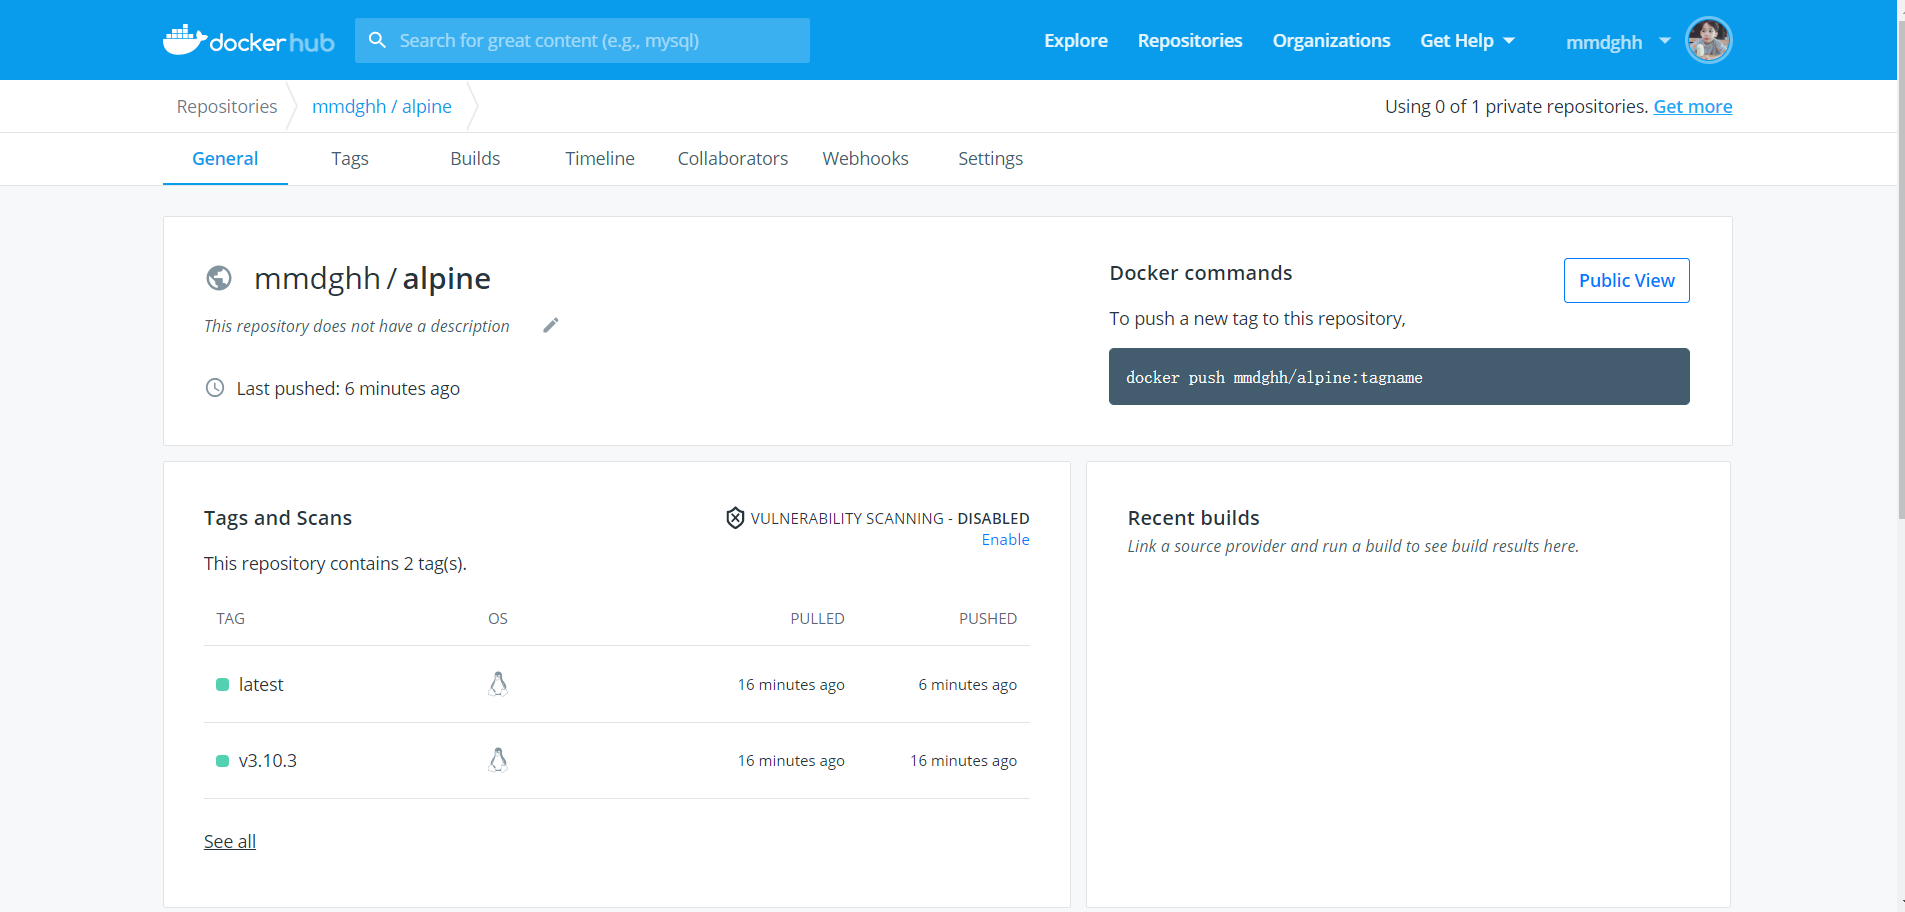Click "This repository contains 2 tag(s)." text
This screenshot has width=1905, height=912.
(336, 564)
